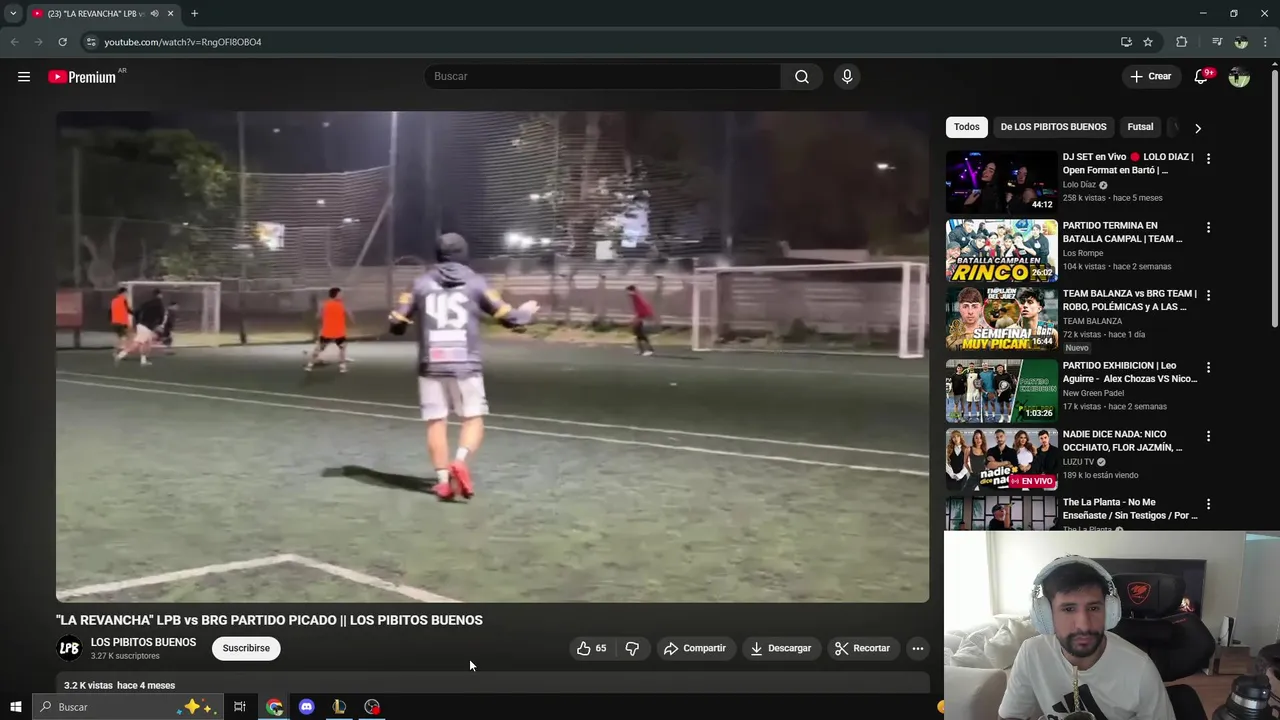1280x720 pixels.
Task: Select the Futsal filter chip
Action: (1140, 127)
